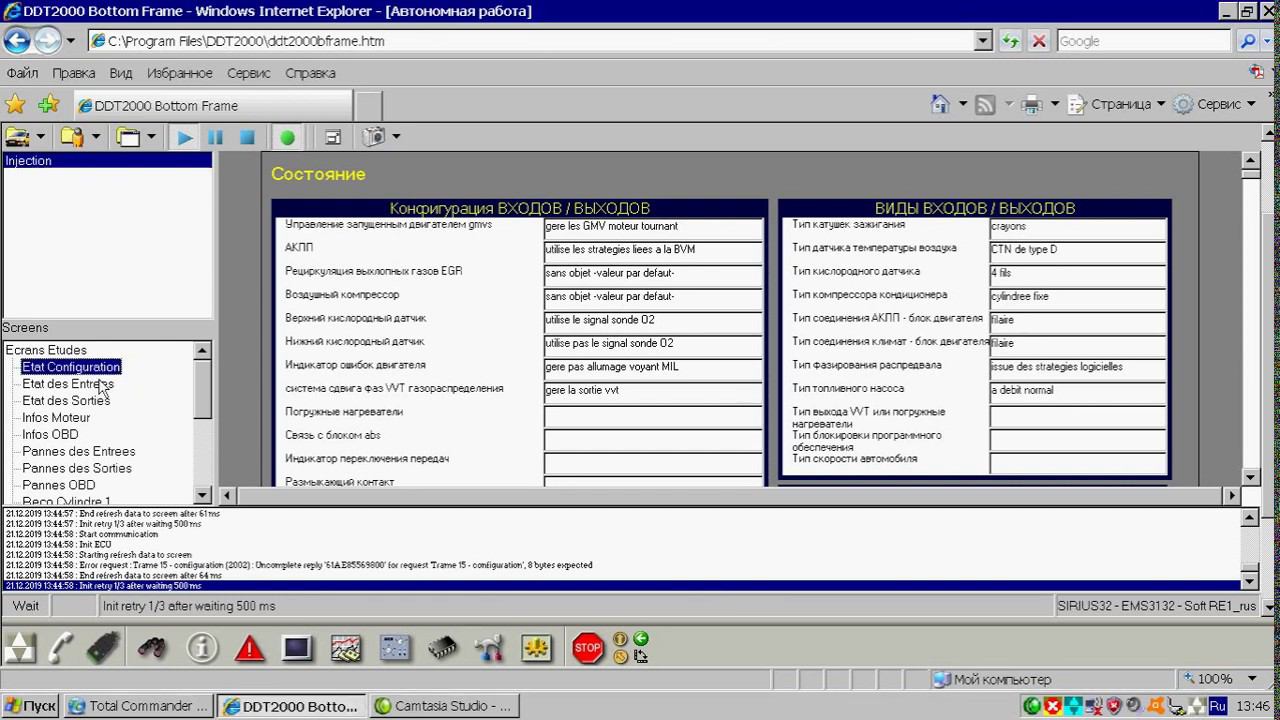Switch to DDT2000 Bottom Frame tab
The image size is (1280, 720).
click(213, 106)
